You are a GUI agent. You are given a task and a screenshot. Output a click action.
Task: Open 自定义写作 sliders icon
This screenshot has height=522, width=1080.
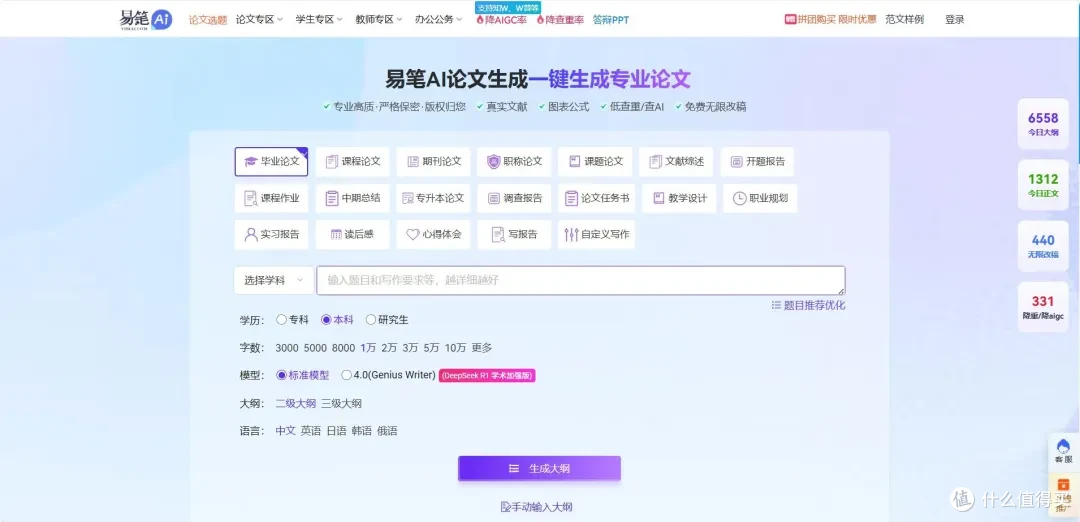[x=571, y=235]
